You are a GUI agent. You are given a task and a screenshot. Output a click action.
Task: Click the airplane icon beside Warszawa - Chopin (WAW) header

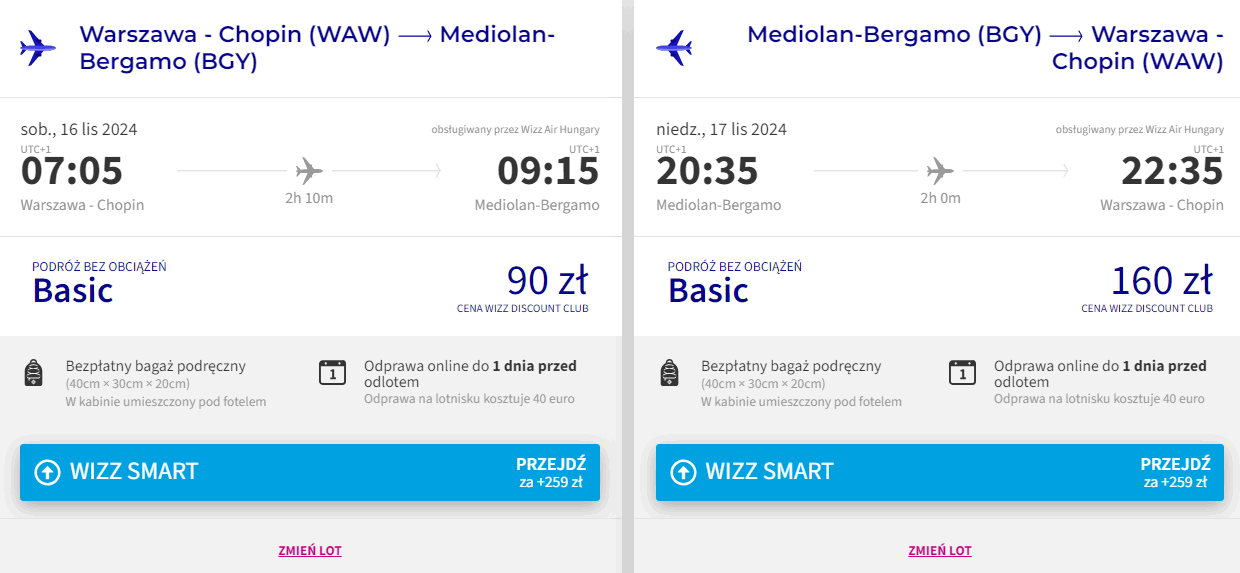point(38,47)
